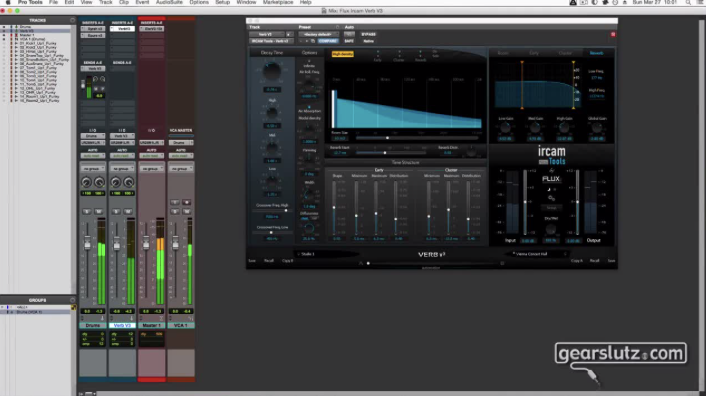Click the Global Gain knob
706x396 pixels.
coord(597,128)
